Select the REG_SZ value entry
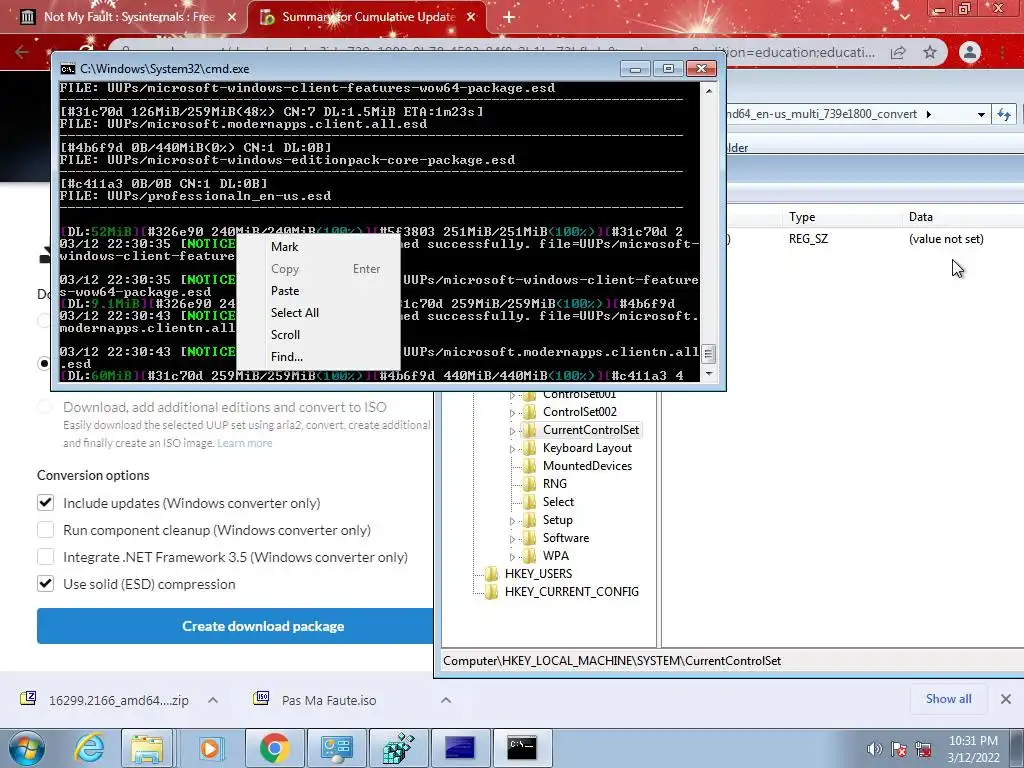 pyautogui.click(x=808, y=239)
